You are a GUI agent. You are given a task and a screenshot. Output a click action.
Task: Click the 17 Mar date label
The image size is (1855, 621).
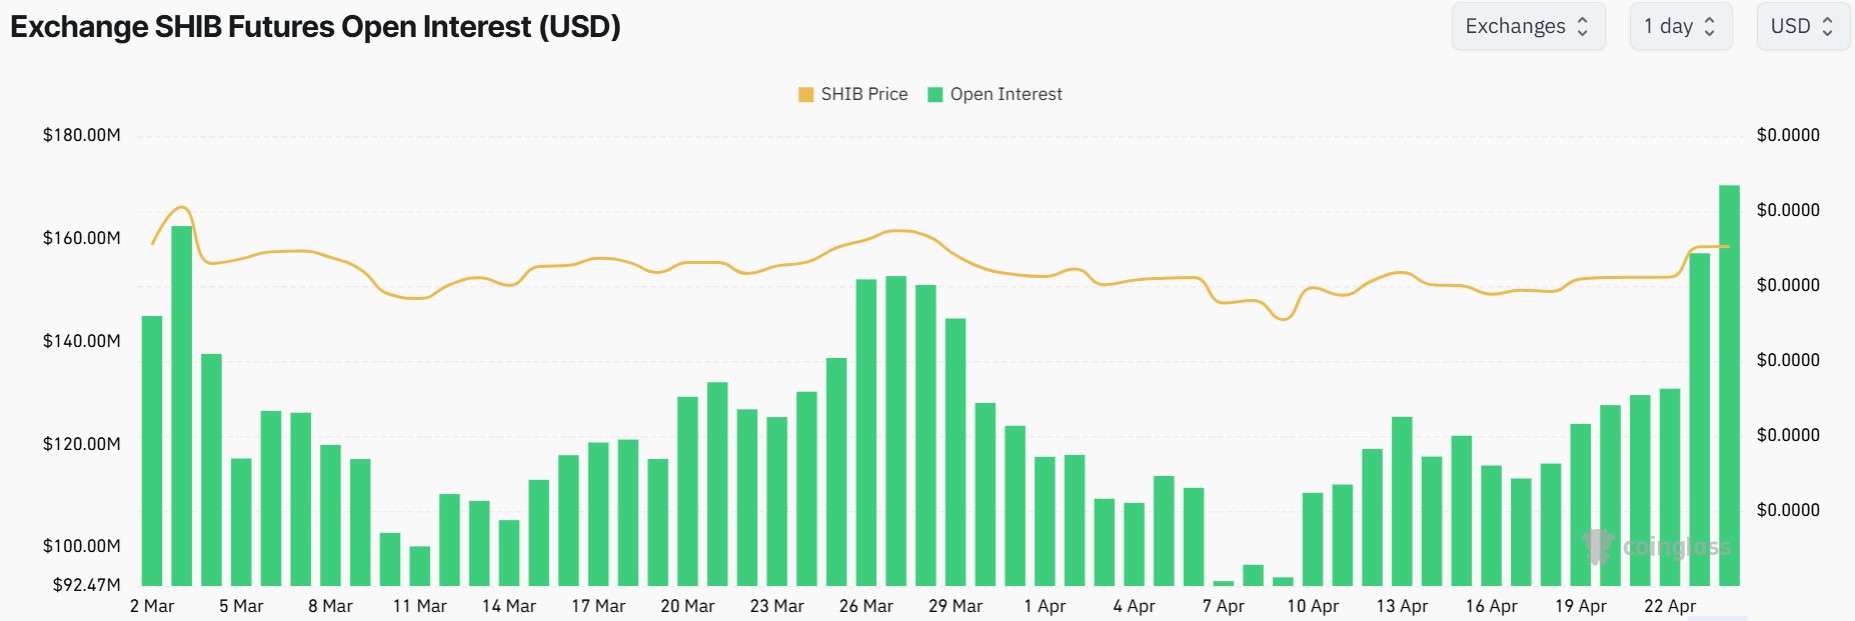[598, 606]
